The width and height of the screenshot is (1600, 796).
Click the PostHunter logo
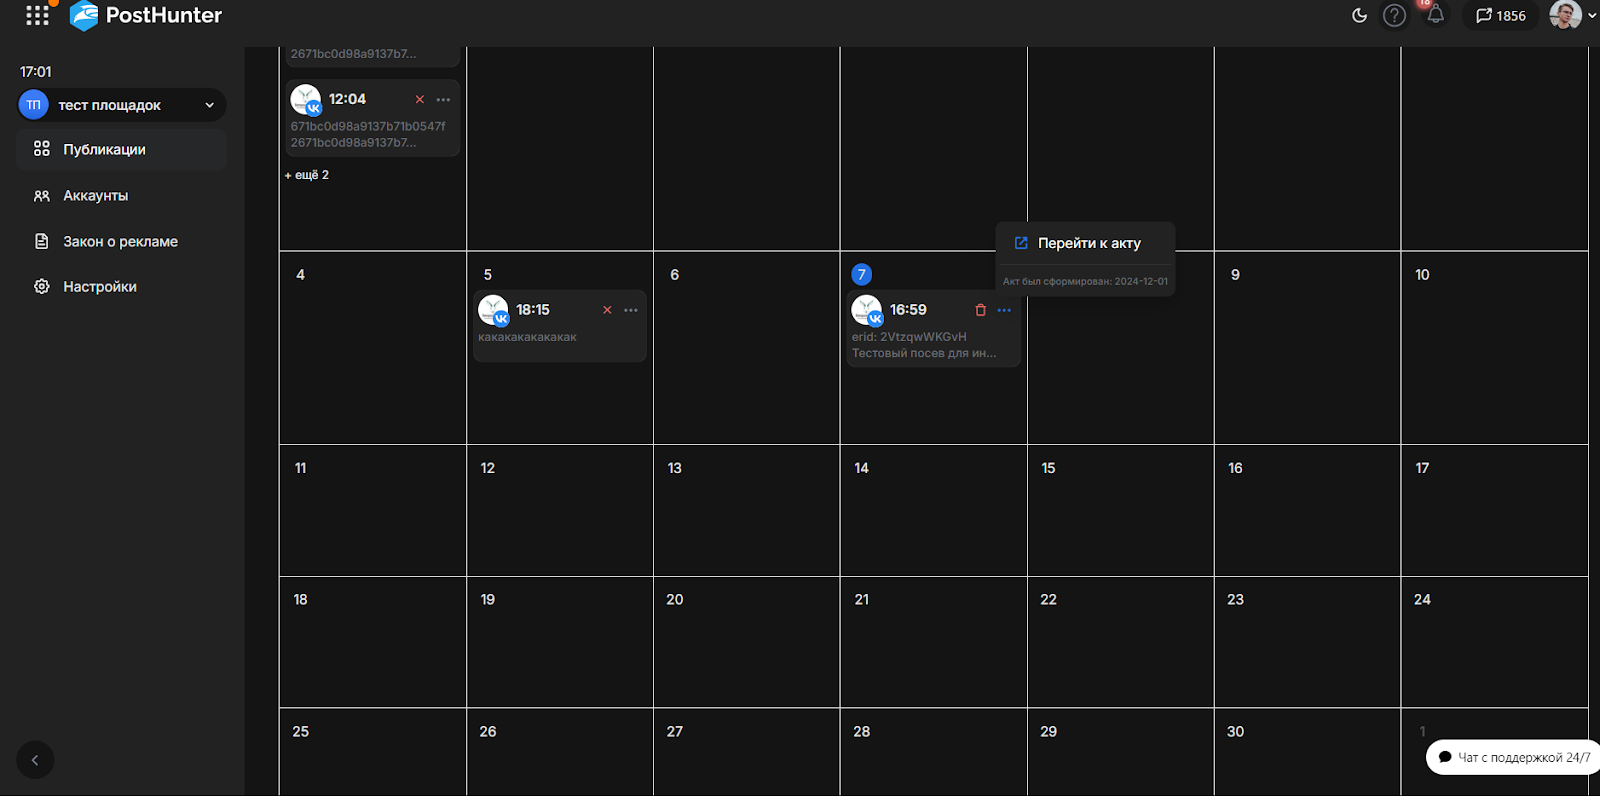146,15
